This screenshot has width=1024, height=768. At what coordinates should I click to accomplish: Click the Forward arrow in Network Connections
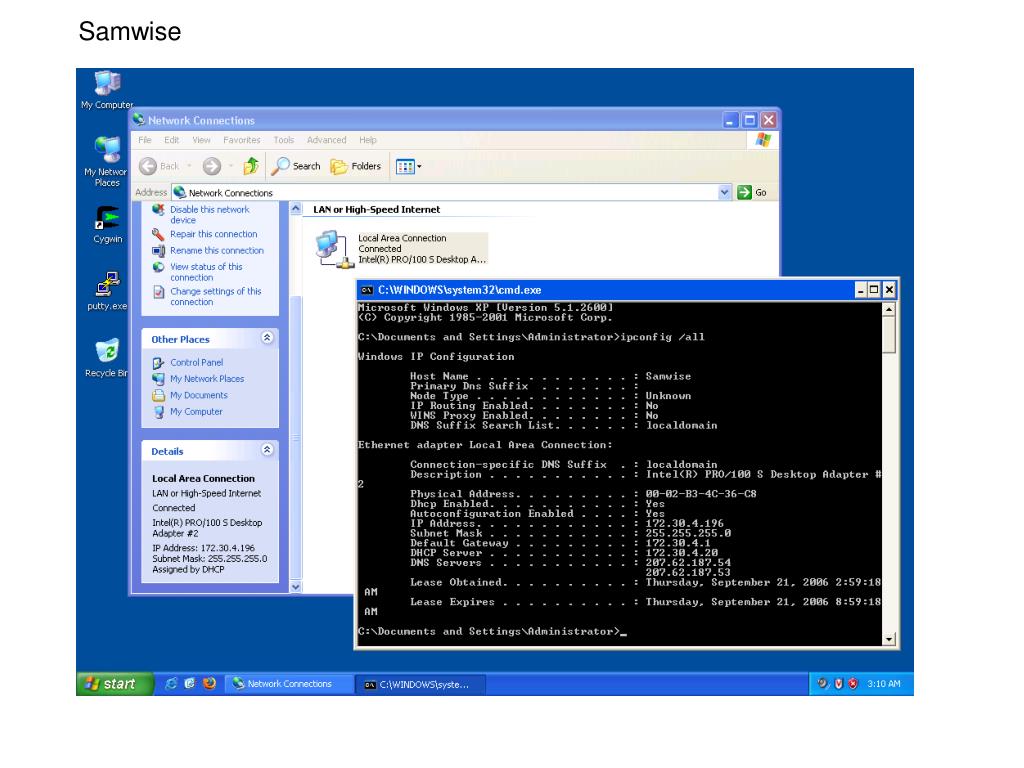tap(212, 167)
